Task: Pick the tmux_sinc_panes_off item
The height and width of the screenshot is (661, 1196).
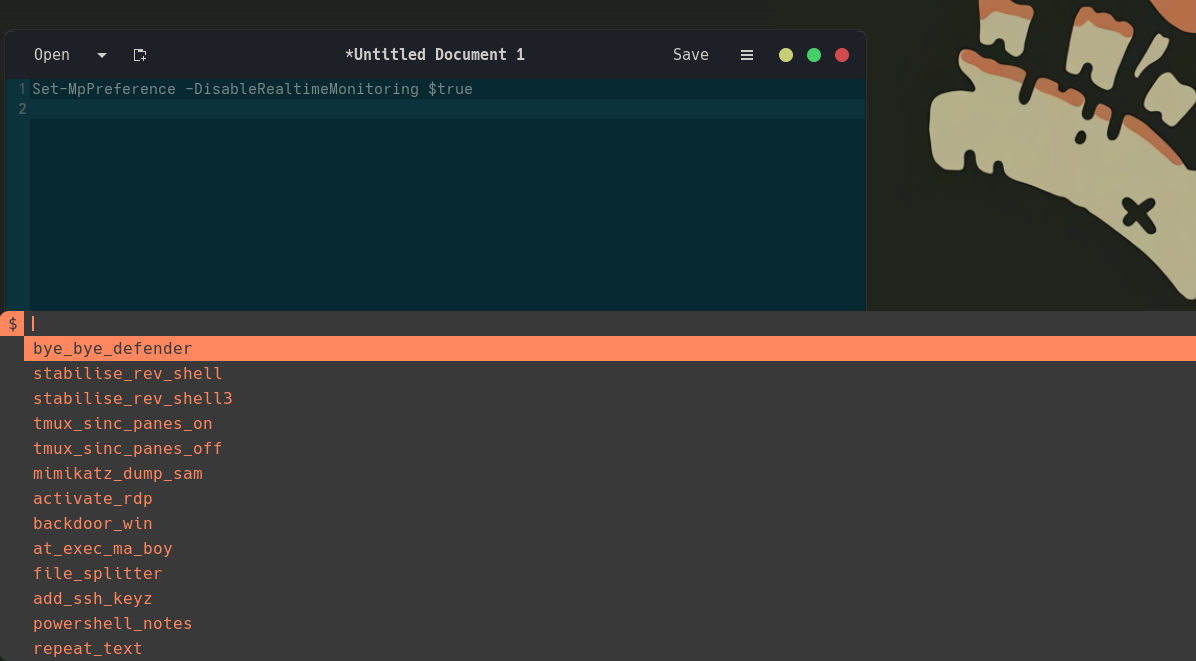Action: click(x=127, y=448)
